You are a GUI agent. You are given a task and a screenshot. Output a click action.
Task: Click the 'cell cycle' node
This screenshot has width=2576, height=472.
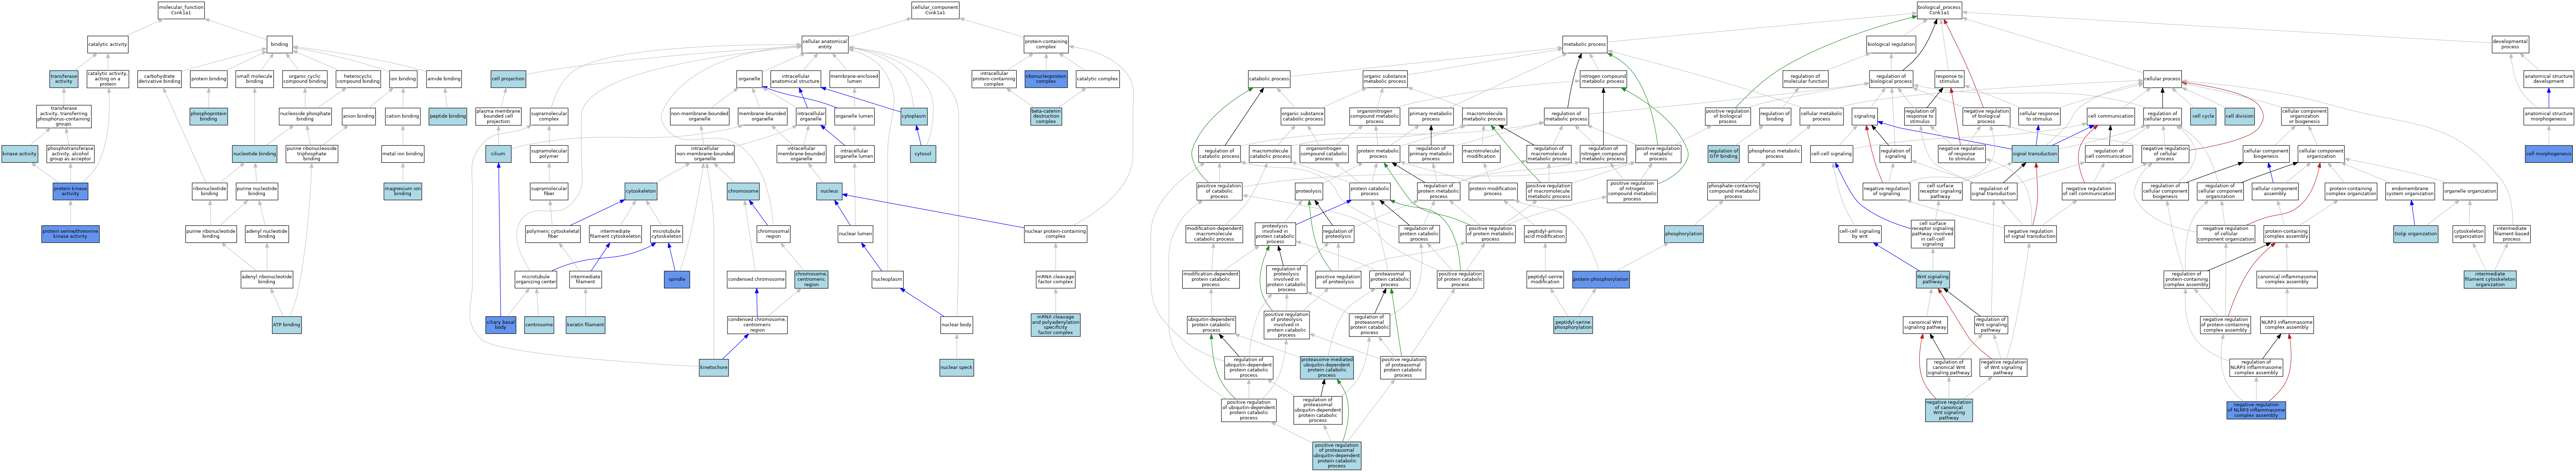[2202, 116]
